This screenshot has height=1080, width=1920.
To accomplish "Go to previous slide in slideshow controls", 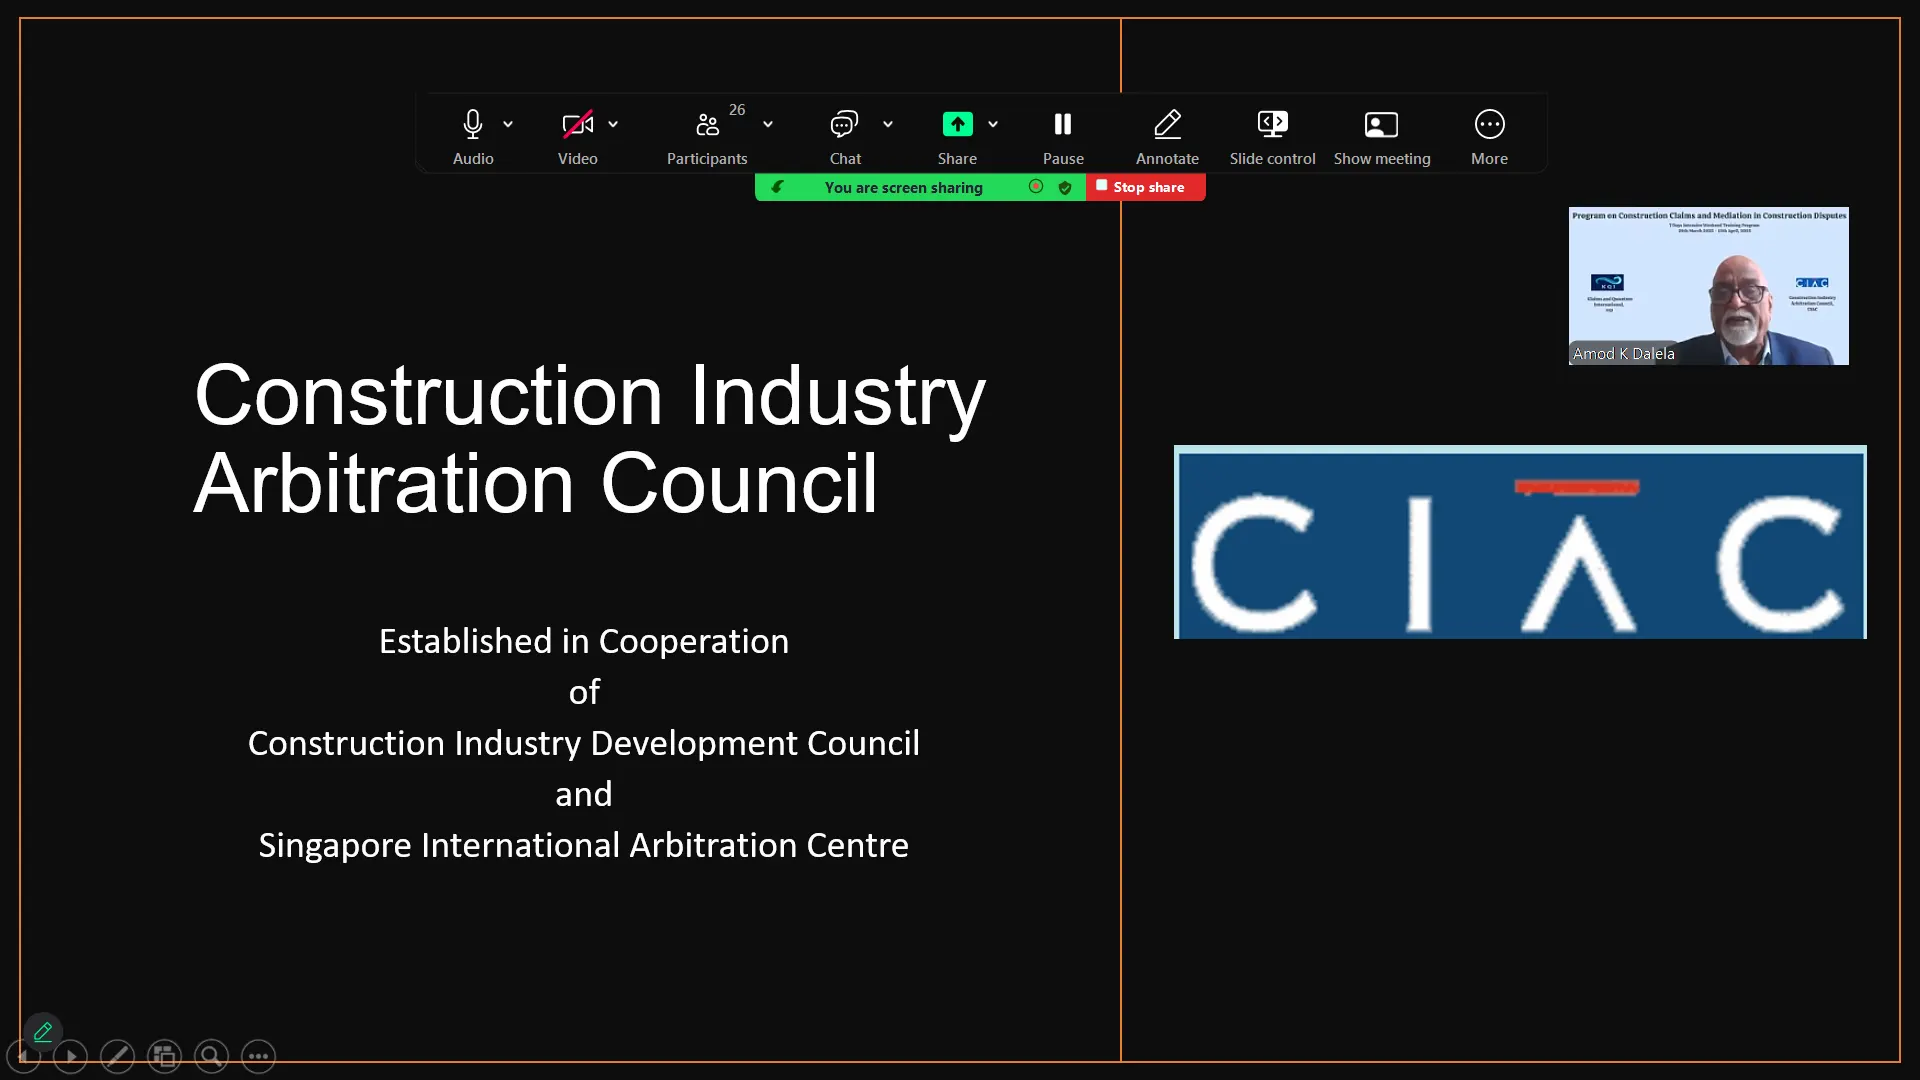I will (x=23, y=1056).
